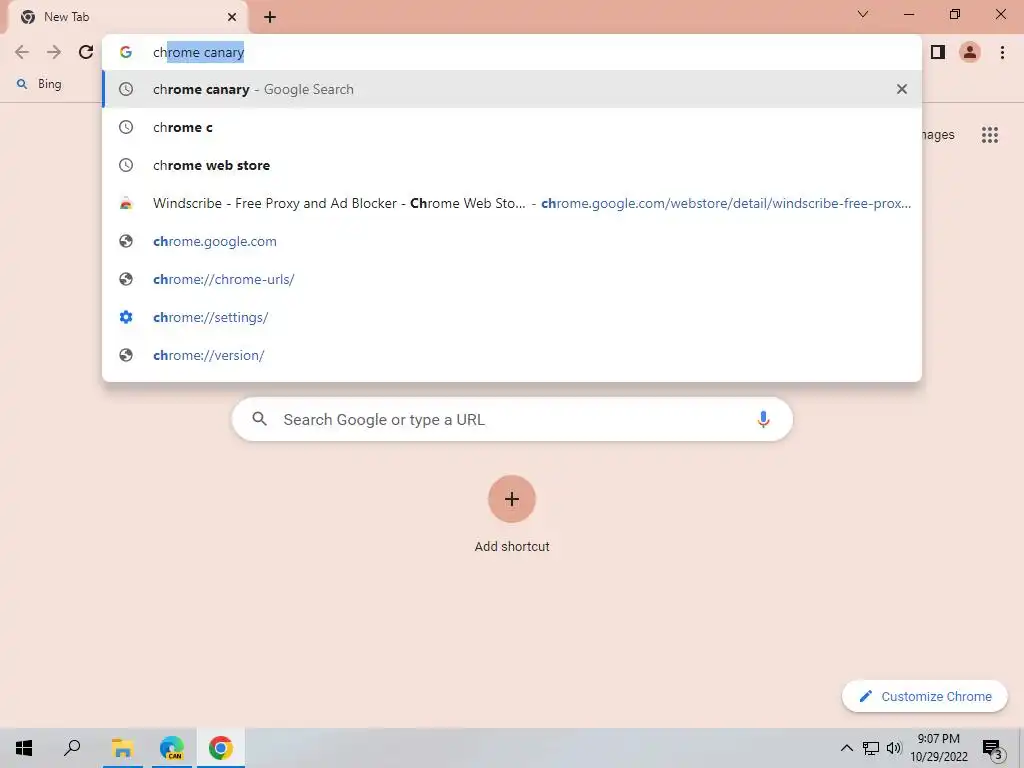Start voice search with microphone

point(763,419)
